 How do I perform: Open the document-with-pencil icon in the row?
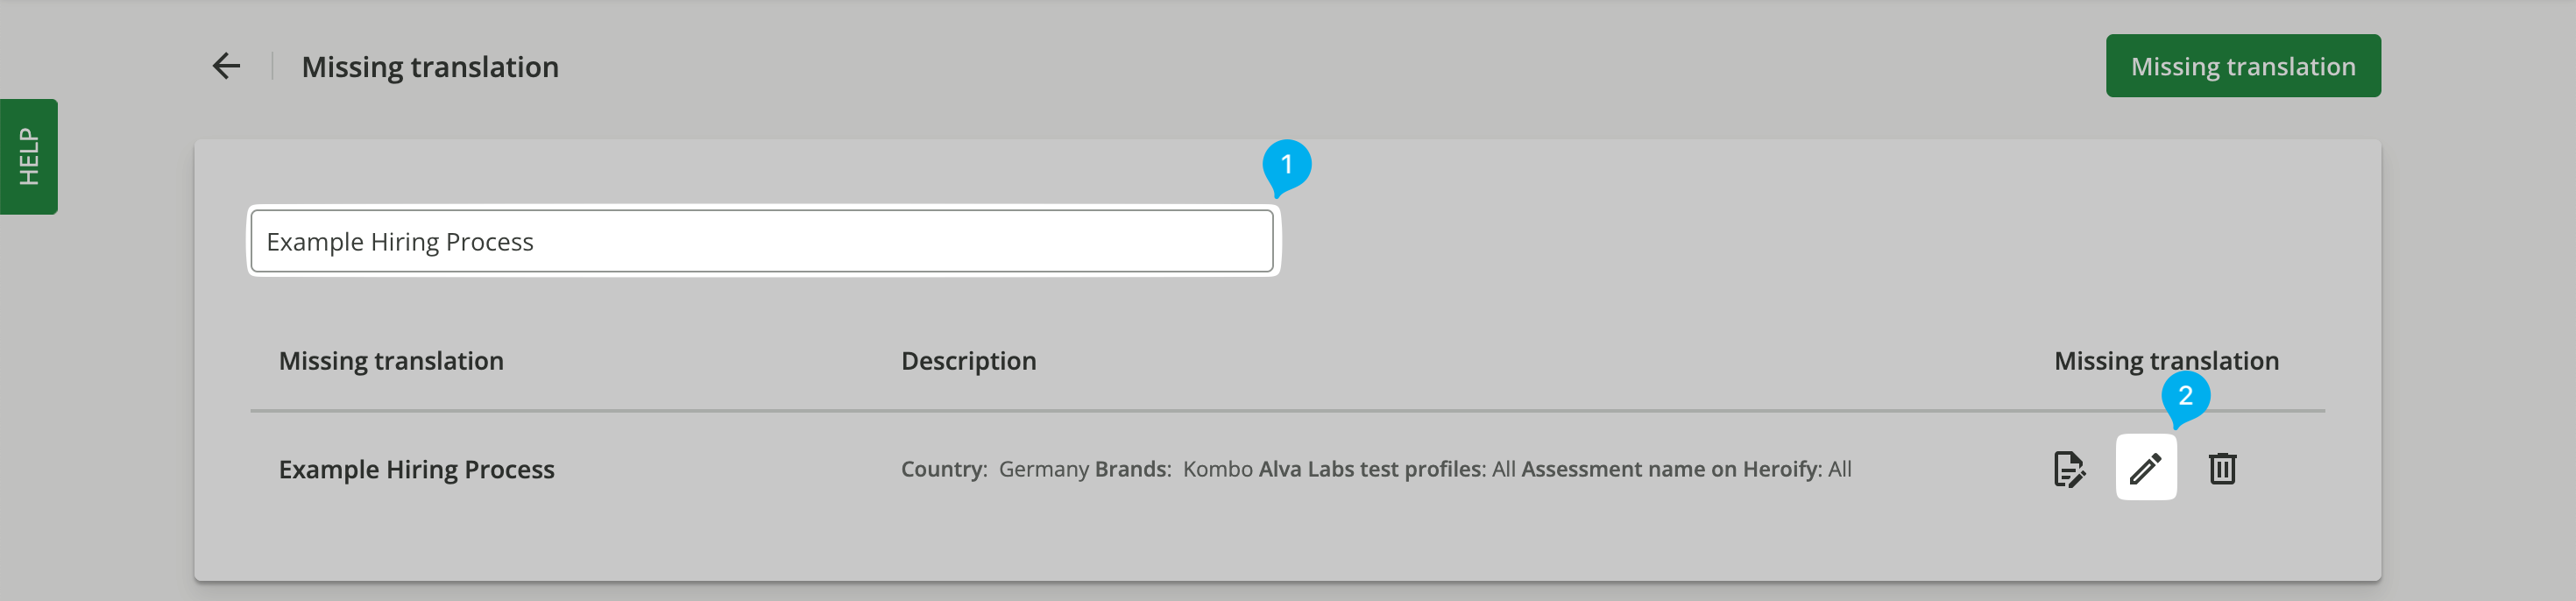[2069, 468]
